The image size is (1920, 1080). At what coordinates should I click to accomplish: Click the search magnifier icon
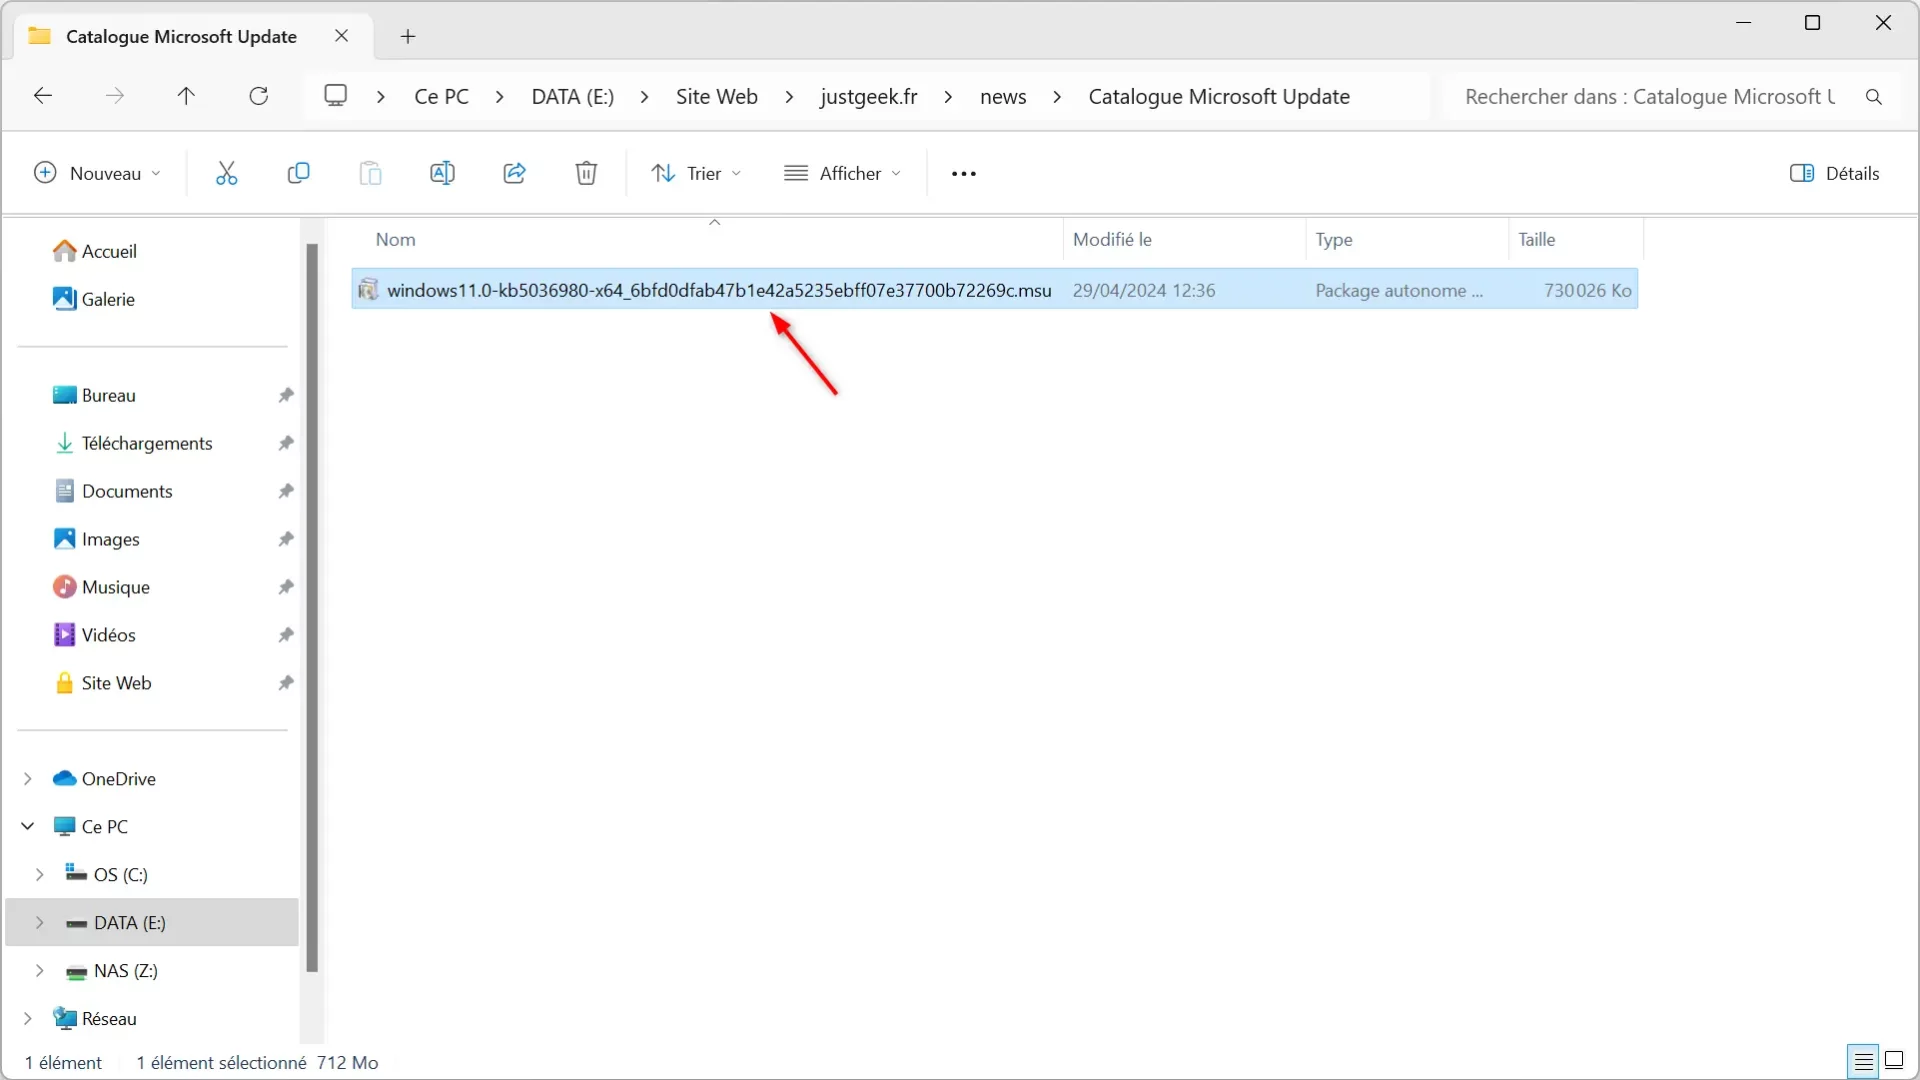1874,97
